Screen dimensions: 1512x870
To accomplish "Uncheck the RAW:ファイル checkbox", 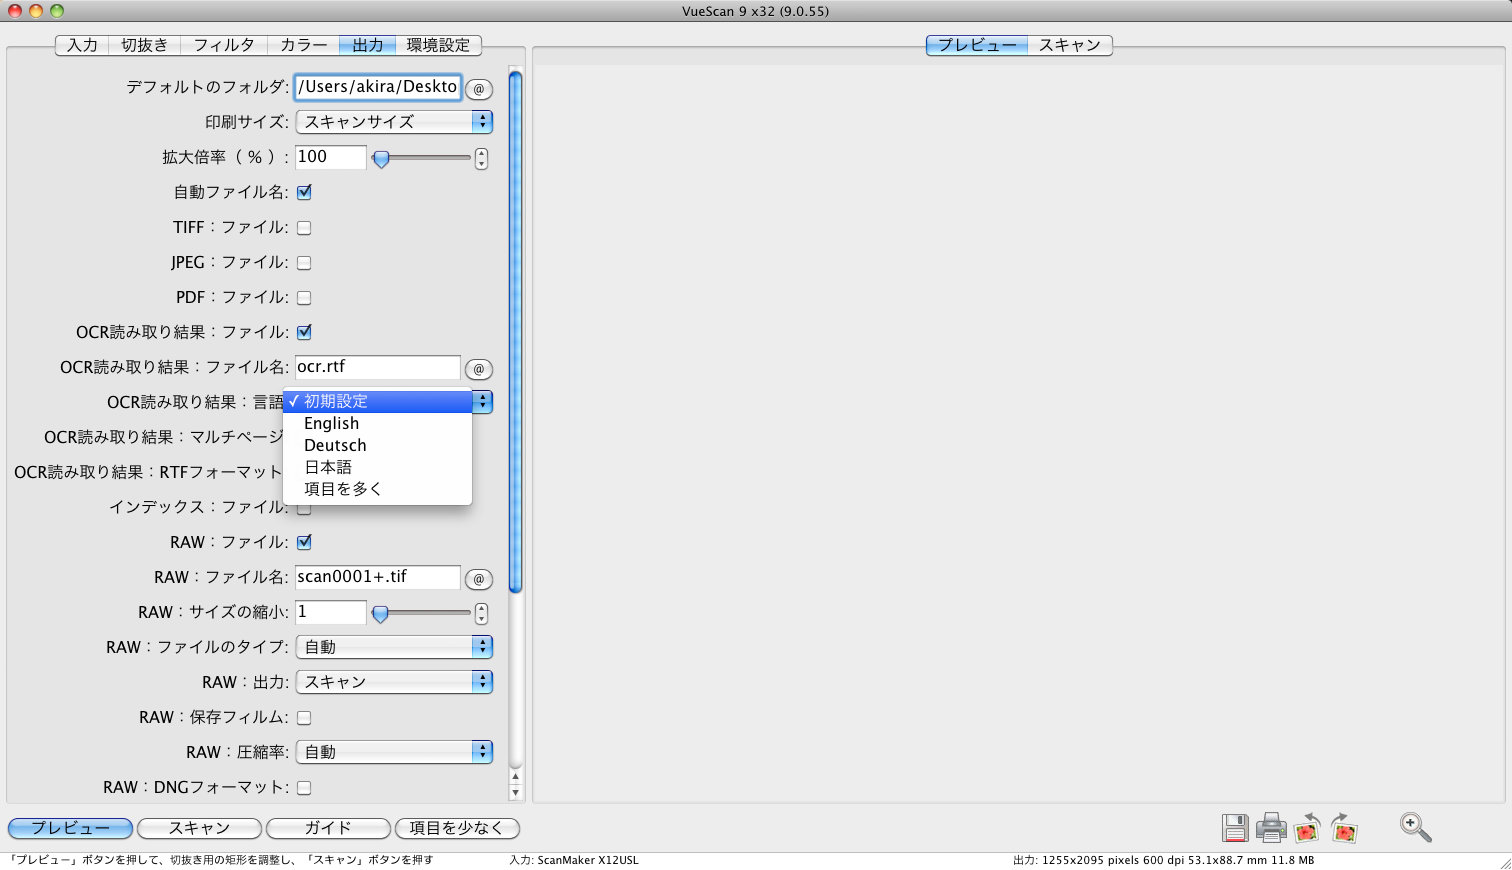I will [x=304, y=542].
